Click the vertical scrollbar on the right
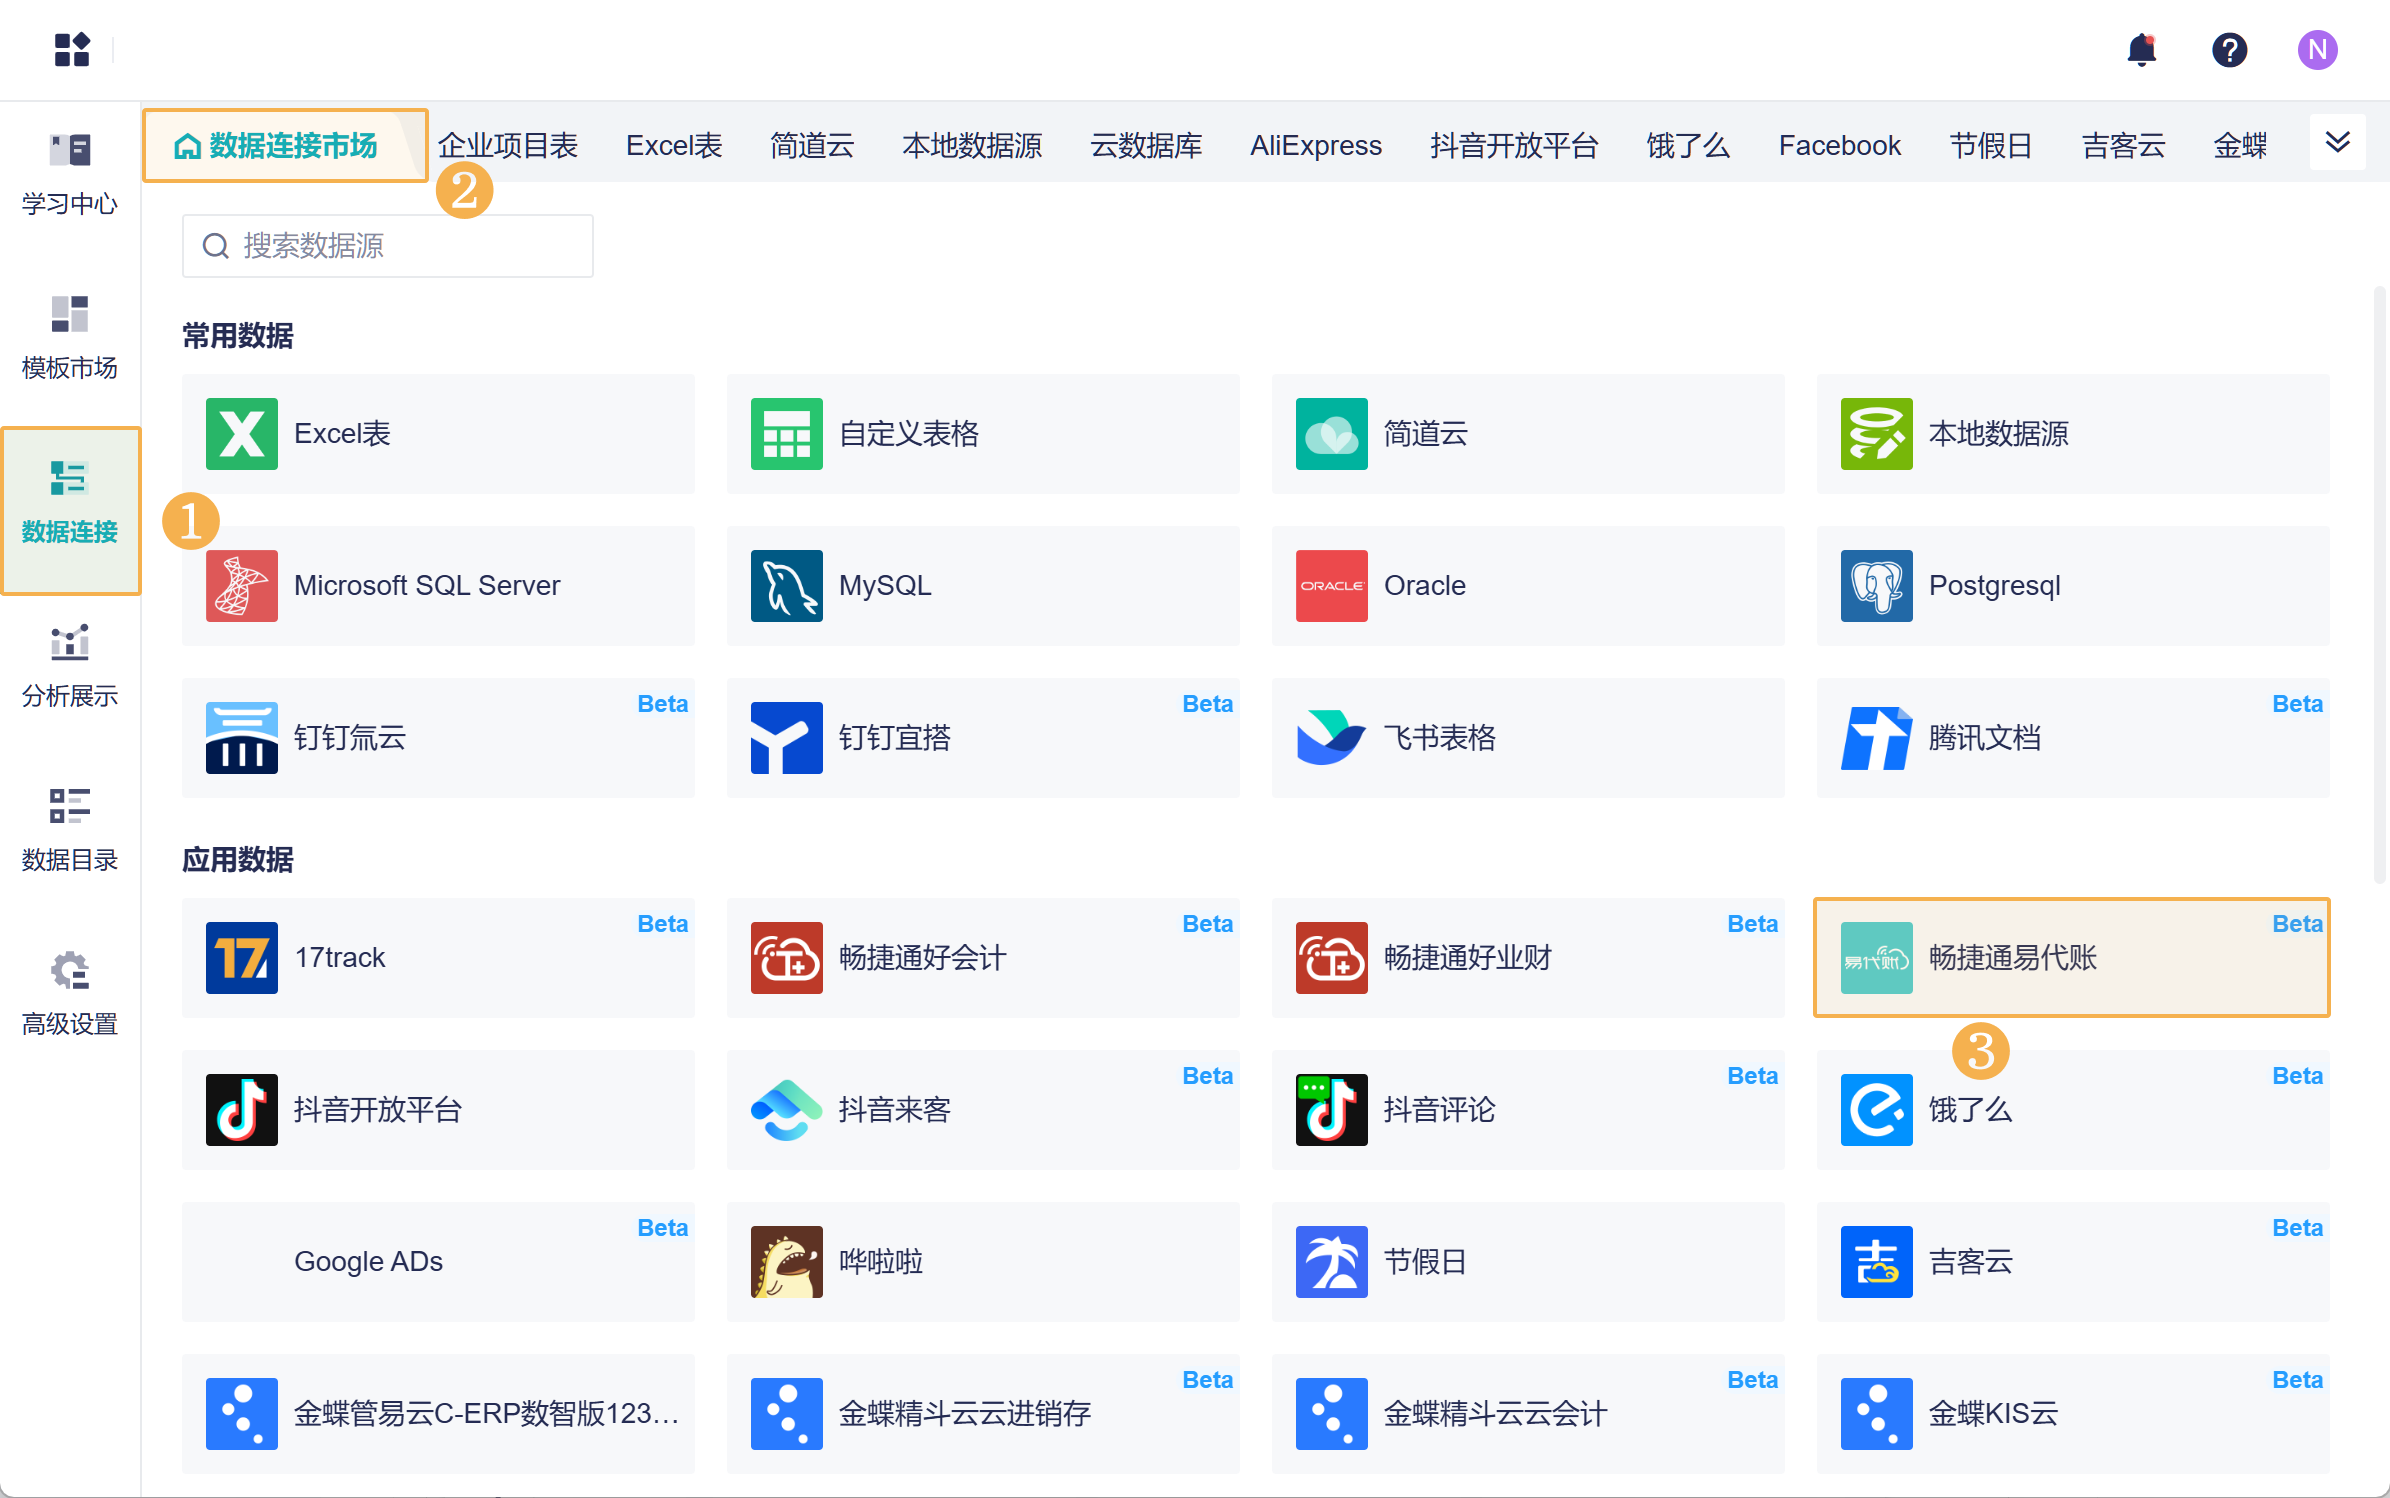Screen dimensions: 2390x1498 pos(2379,585)
